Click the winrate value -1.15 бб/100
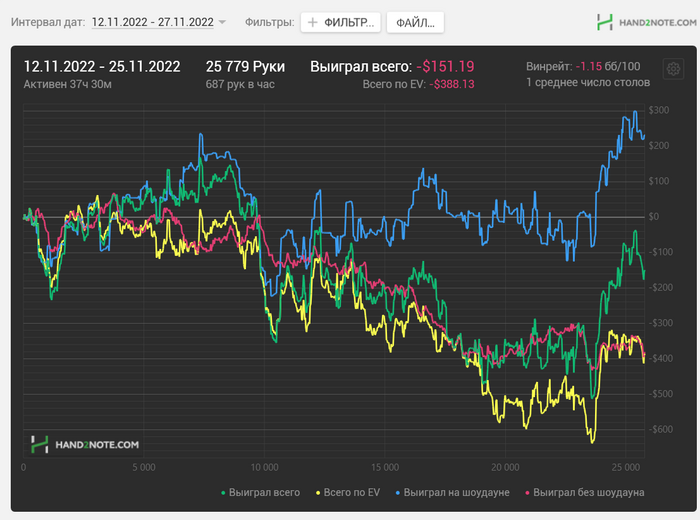The width and height of the screenshot is (700, 520). click(x=608, y=67)
